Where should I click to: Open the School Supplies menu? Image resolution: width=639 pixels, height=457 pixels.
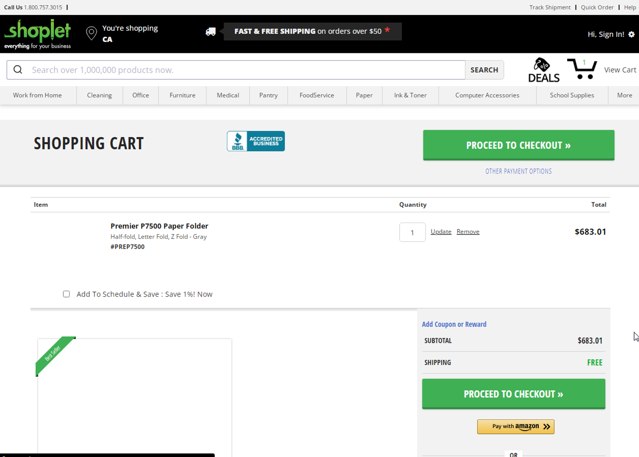572,95
